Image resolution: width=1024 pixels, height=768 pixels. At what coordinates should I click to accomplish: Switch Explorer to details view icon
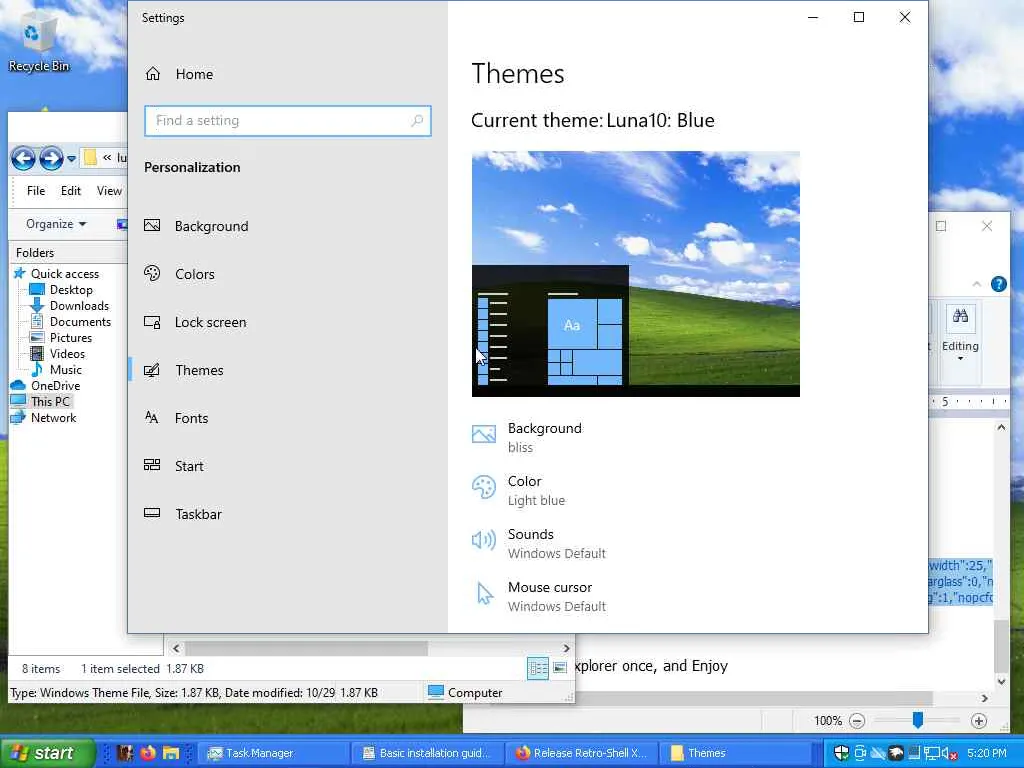tap(538, 668)
